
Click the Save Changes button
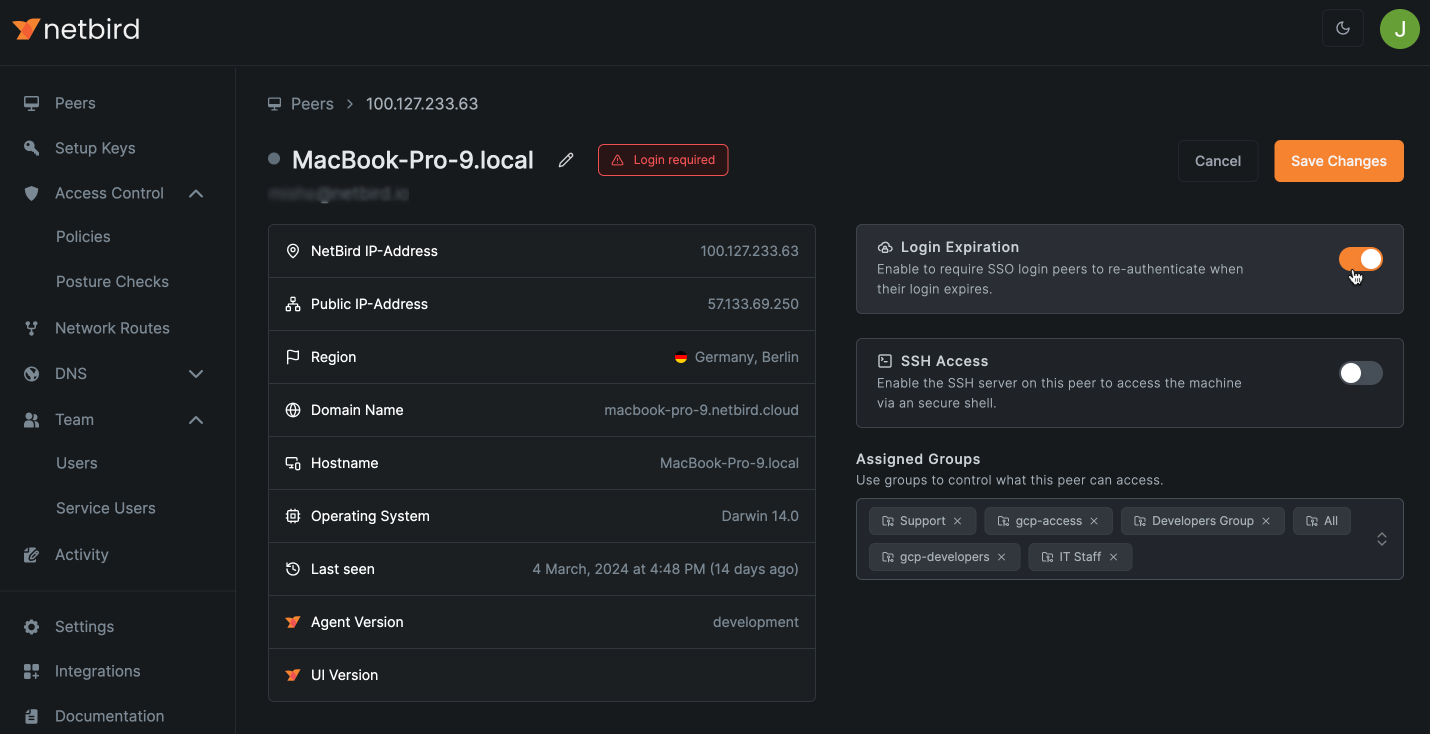point(1338,161)
